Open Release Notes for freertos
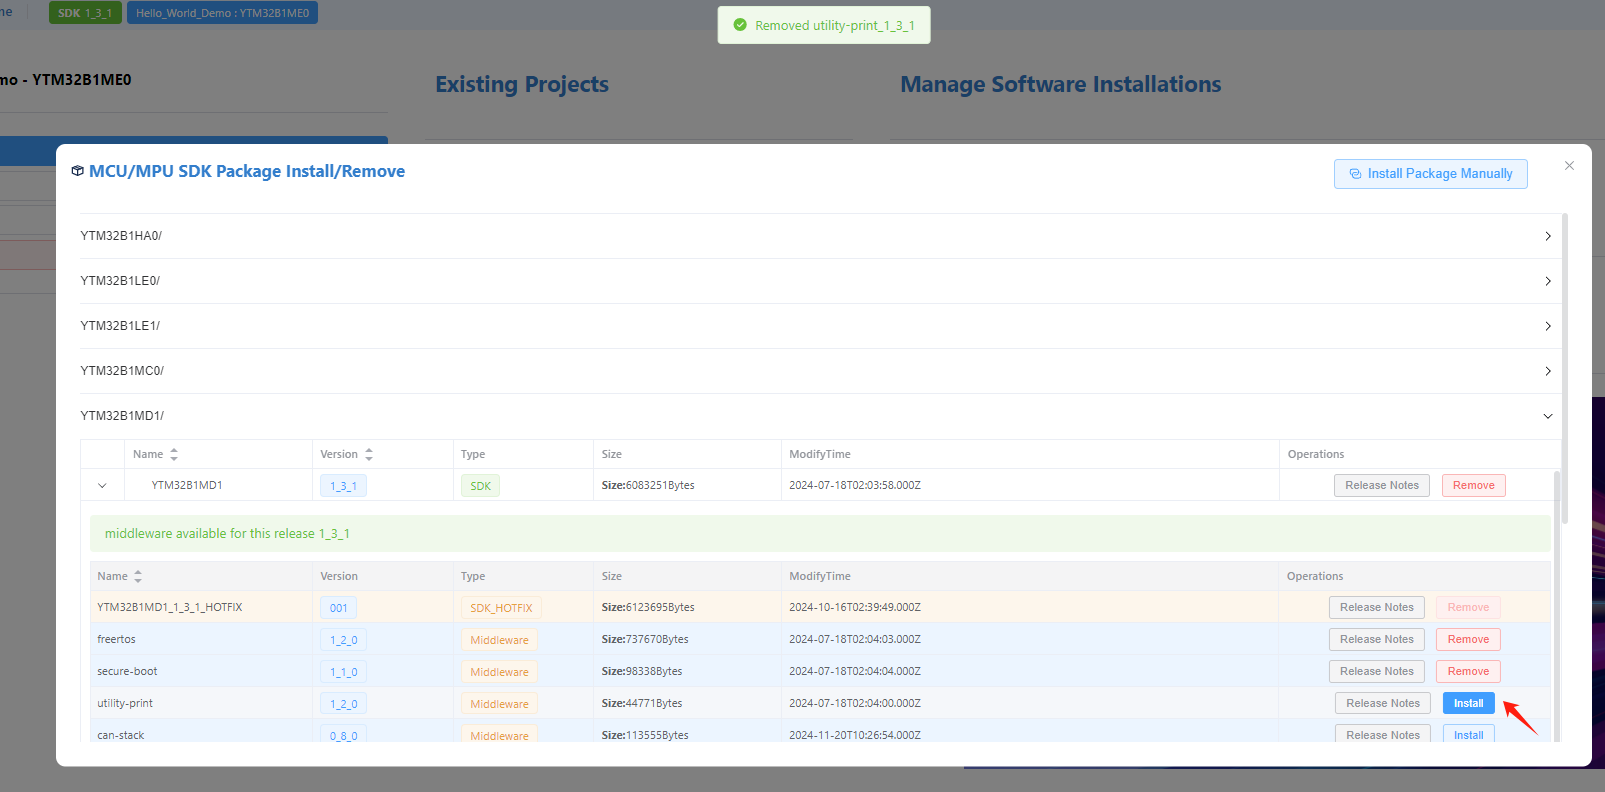The height and width of the screenshot is (792, 1605). 1376,639
